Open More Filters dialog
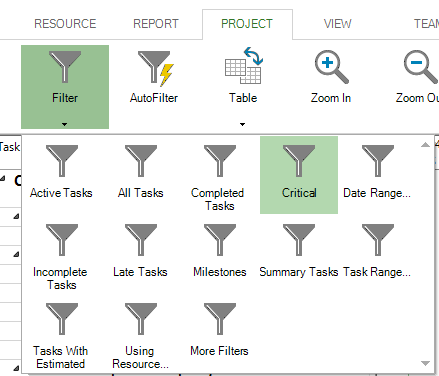This screenshot has width=439, height=376. tap(220, 333)
